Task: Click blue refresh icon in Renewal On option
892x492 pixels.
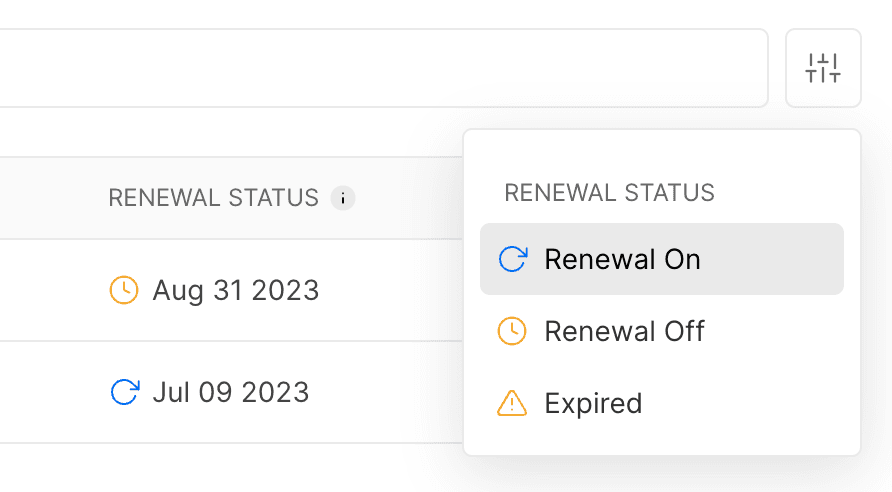Action: [x=512, y=260]
